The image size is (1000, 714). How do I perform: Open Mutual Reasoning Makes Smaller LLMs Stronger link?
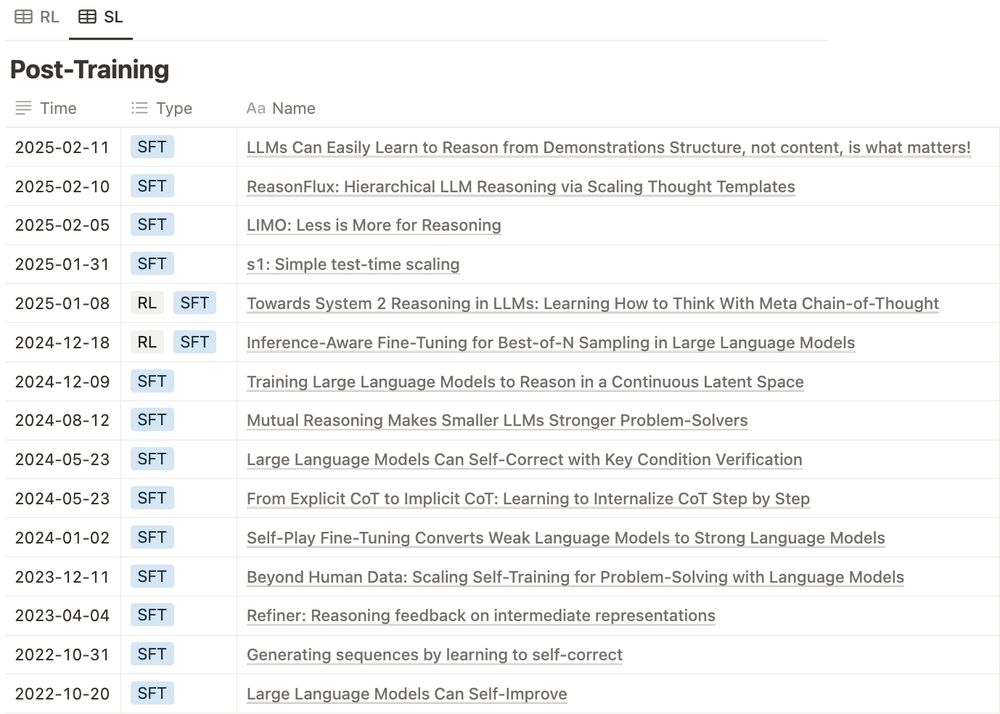pos(497,420)
